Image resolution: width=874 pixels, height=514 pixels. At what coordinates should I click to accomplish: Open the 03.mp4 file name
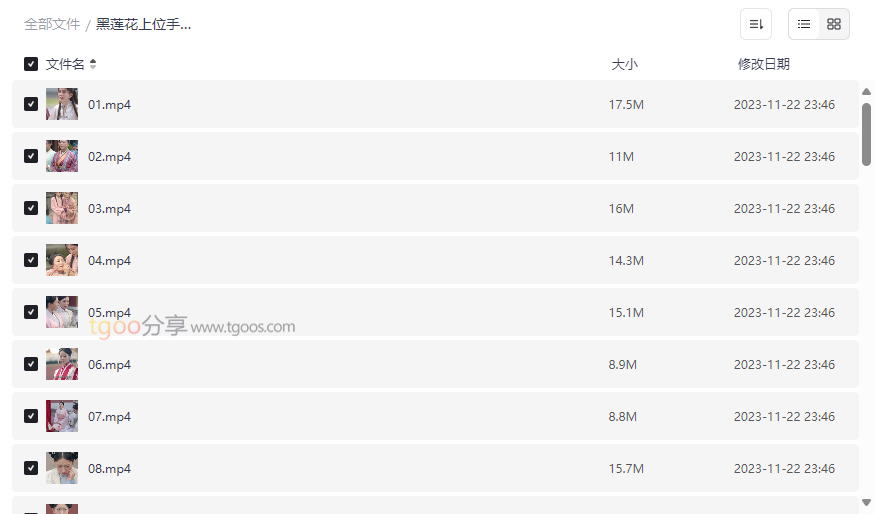pyautogui.click(x=109, y=208)
